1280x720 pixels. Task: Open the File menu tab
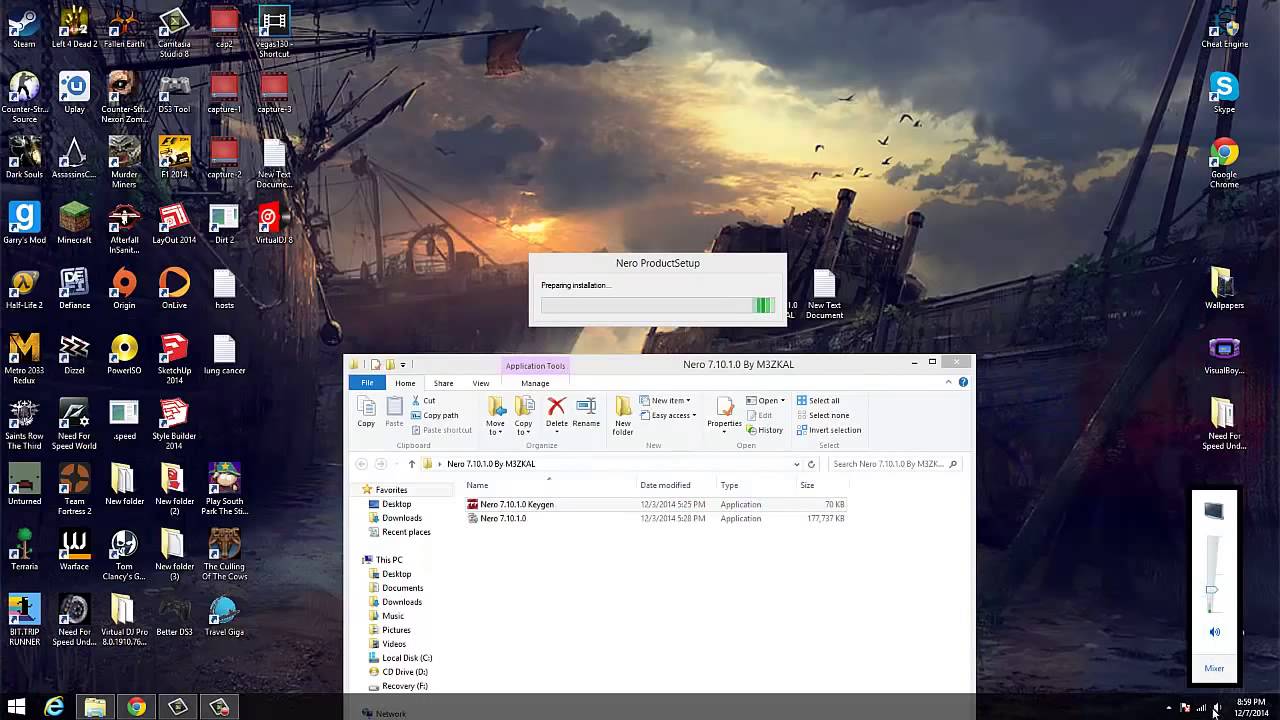367,383
